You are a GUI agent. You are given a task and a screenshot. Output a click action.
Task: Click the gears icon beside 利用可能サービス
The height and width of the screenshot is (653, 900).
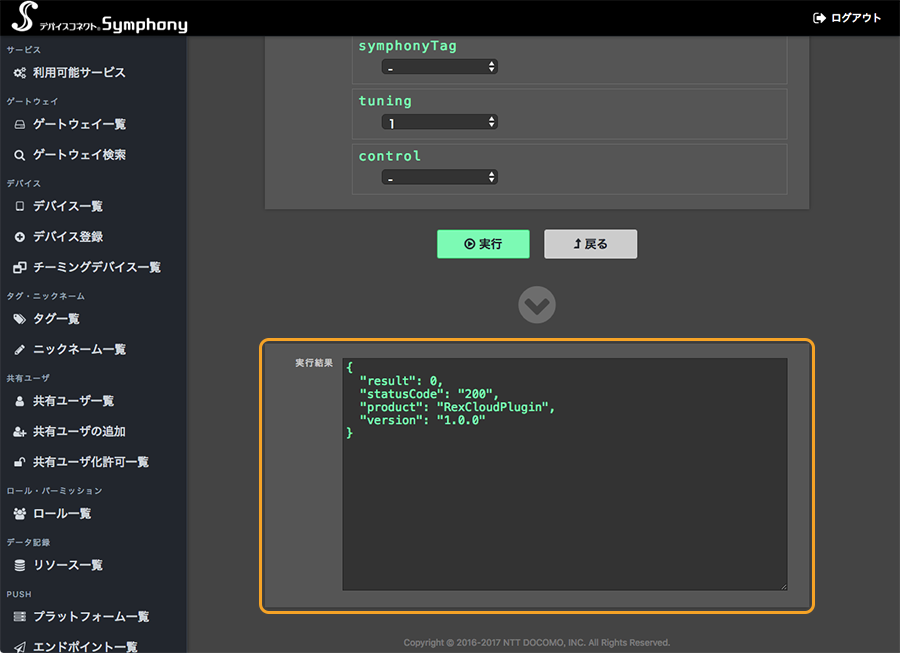coord(20,73)
